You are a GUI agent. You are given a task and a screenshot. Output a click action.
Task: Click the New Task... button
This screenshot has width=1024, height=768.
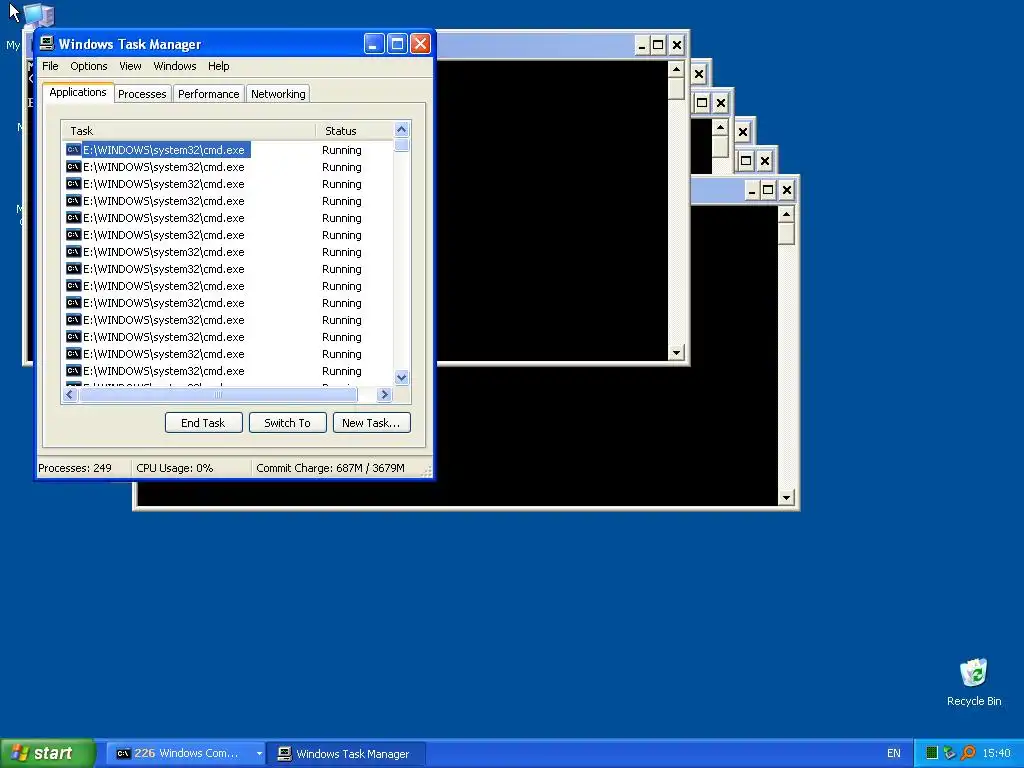pyautogui.click(x=371, y=423)
